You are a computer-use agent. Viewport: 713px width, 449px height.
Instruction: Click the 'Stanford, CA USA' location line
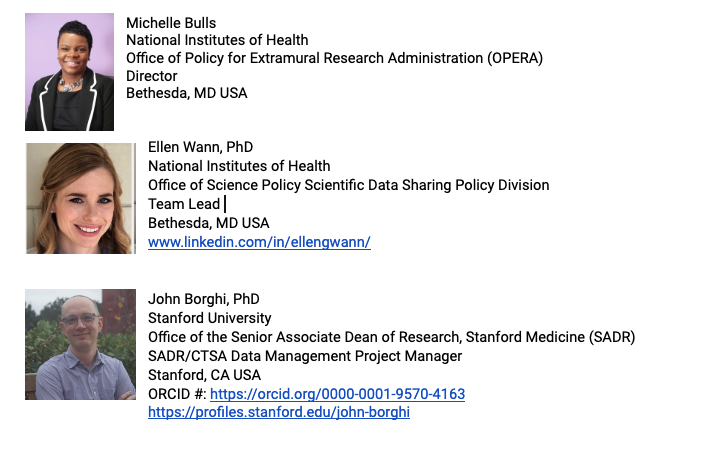tap(205, 375)
